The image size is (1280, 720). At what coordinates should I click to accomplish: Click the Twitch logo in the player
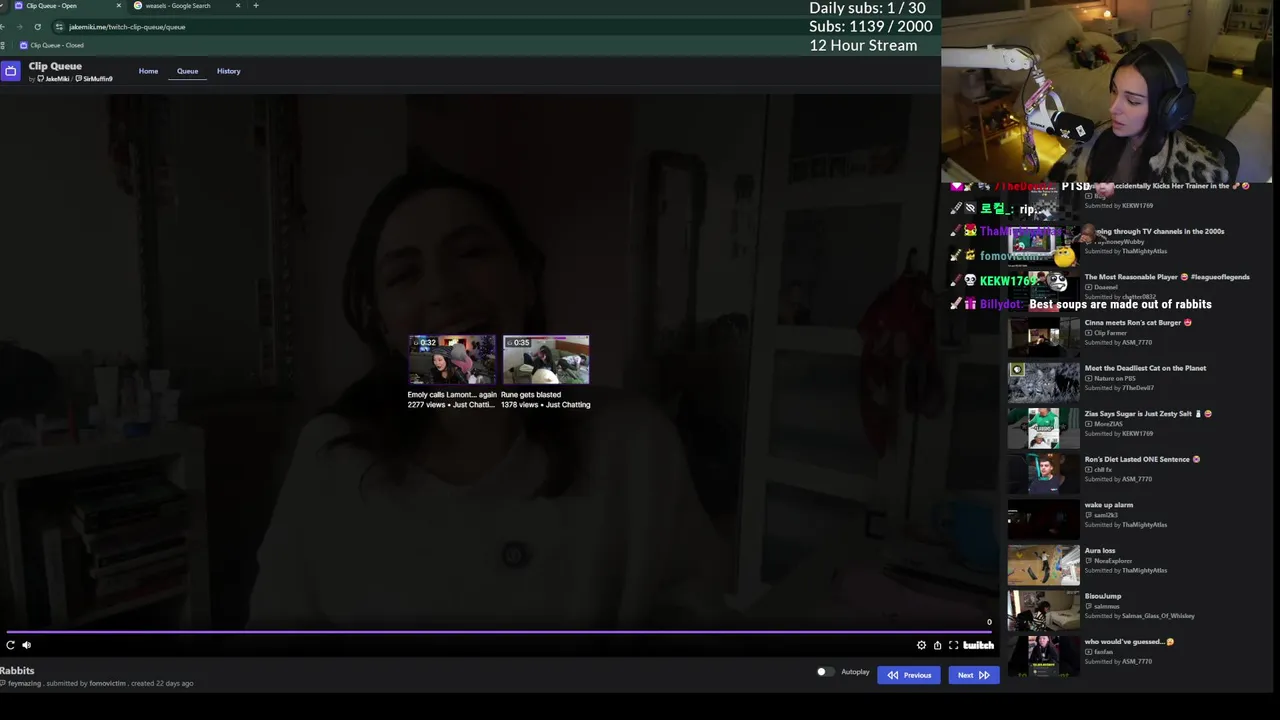pos(978,645)
